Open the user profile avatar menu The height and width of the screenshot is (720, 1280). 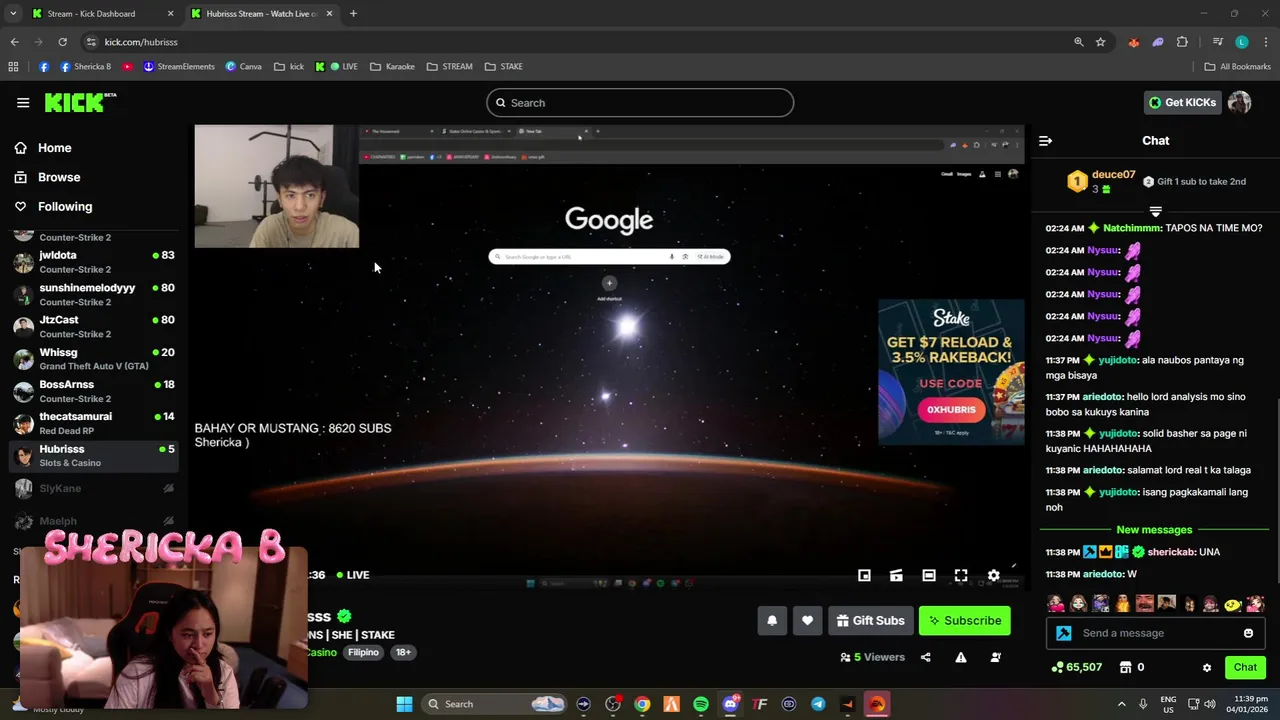point(1240,102)
